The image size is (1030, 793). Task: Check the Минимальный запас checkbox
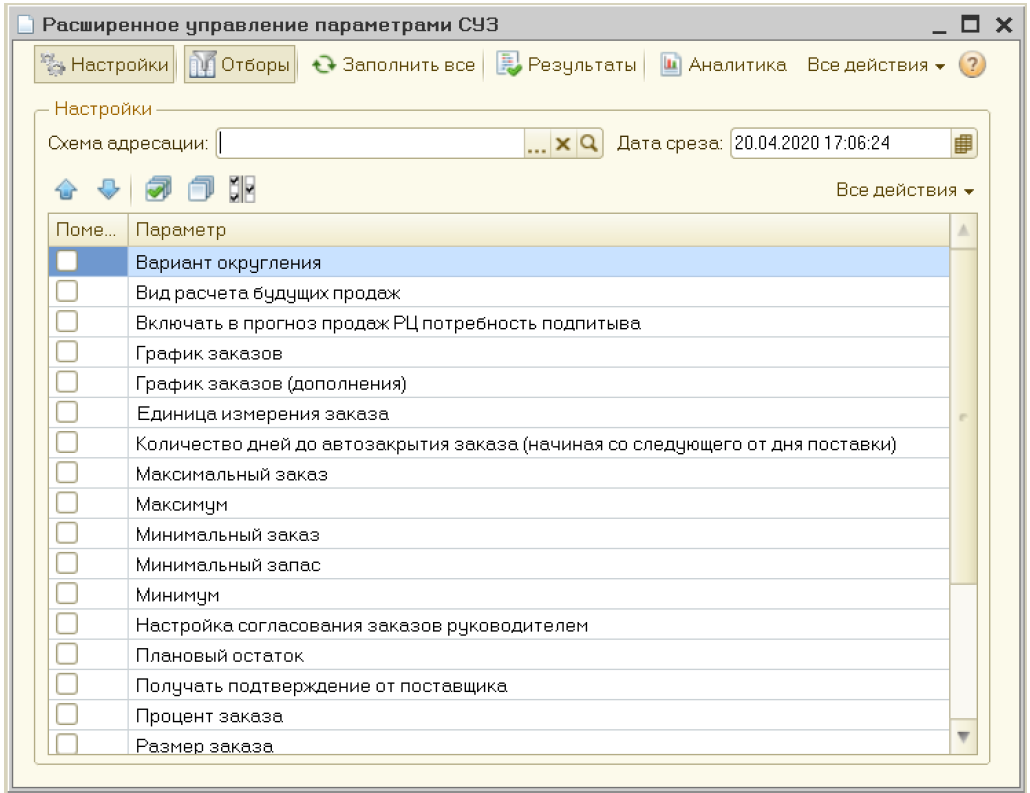(x=66, y=564)
